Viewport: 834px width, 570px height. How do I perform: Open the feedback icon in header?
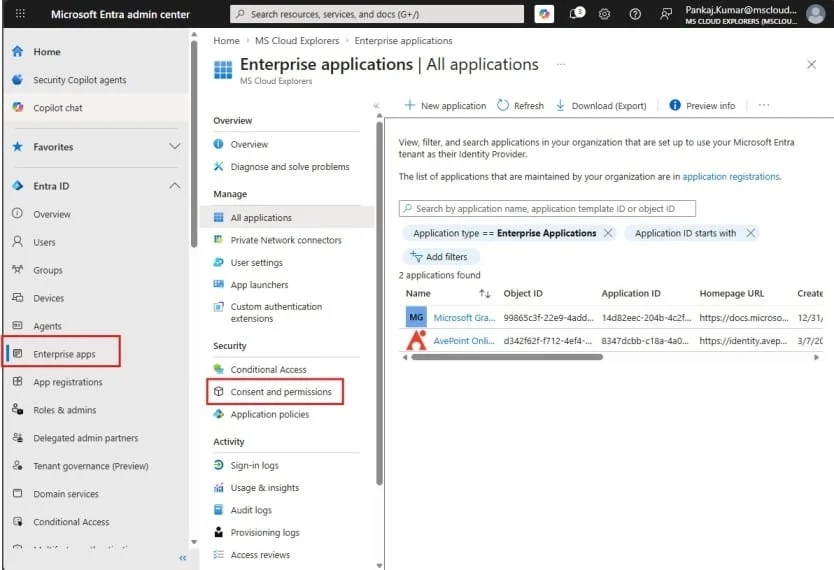[x=665, y=14]
